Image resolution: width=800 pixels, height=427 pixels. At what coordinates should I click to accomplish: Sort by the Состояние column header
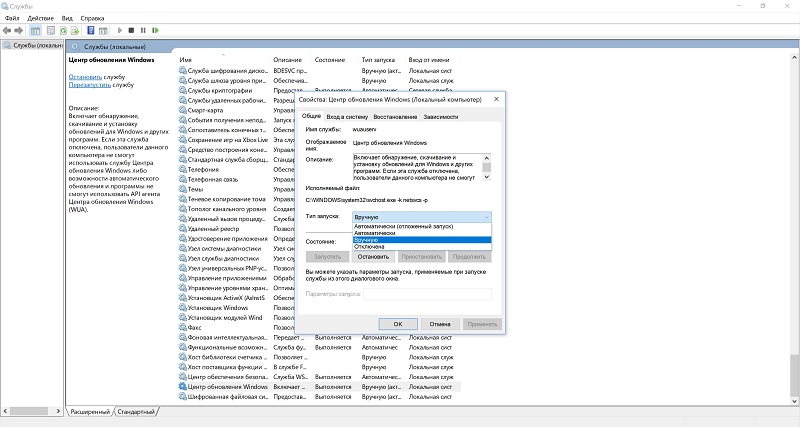(x=330, y=60)
